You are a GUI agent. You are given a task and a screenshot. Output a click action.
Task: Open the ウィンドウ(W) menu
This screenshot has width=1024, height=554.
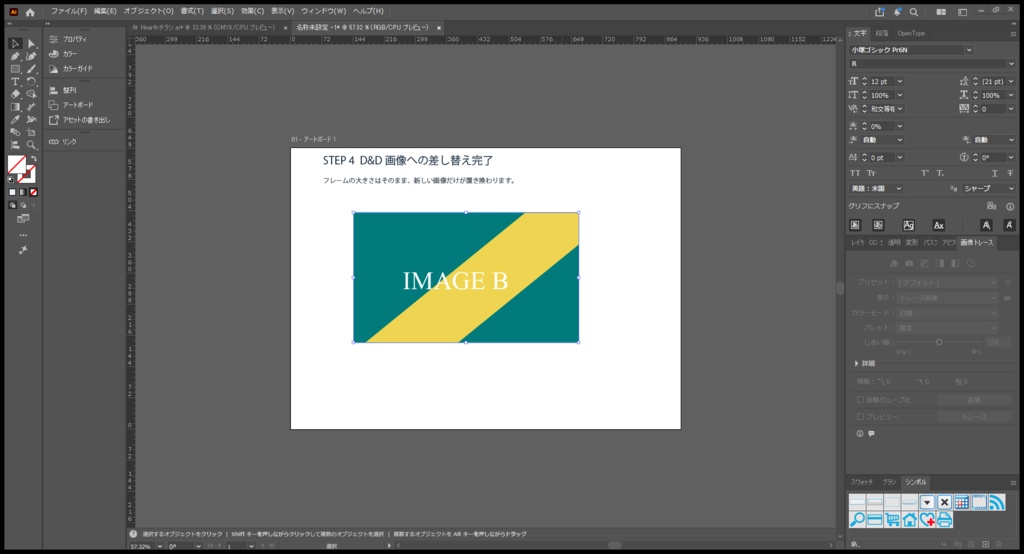(x=323, y=11)
